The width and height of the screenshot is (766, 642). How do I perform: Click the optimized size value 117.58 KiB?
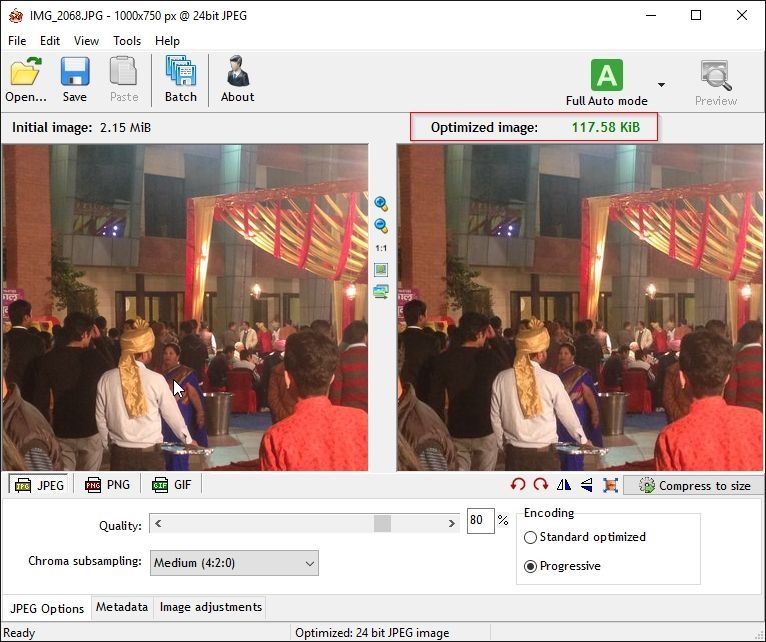(606, 128)
